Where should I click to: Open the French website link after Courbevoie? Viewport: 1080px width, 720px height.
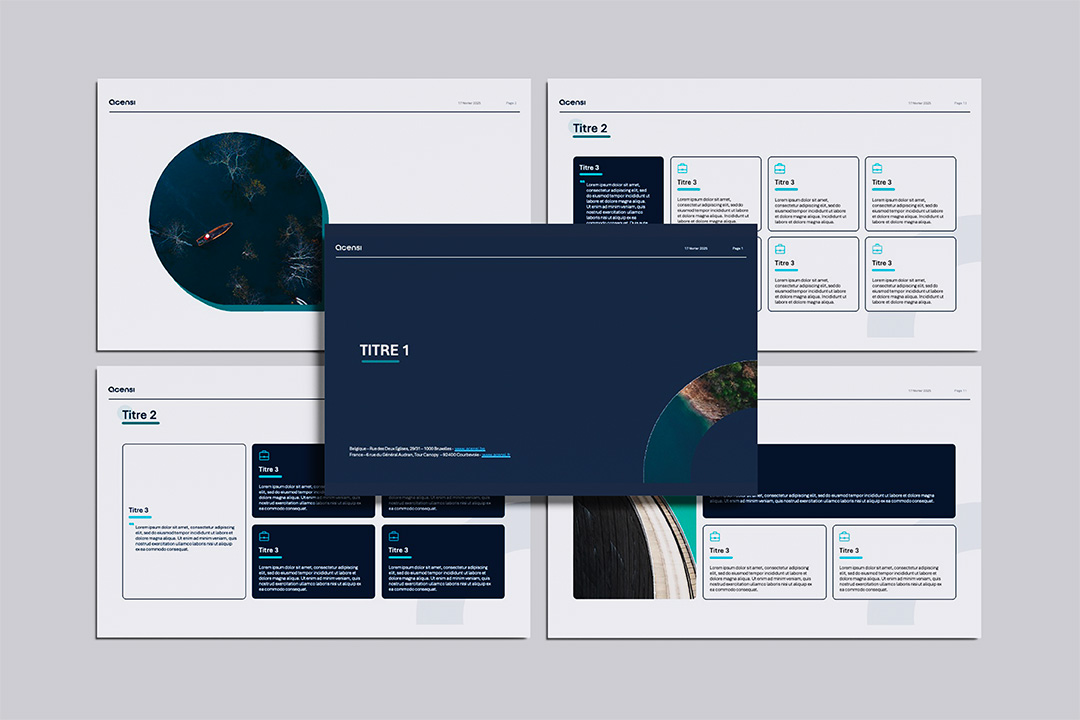pos(496,455)
